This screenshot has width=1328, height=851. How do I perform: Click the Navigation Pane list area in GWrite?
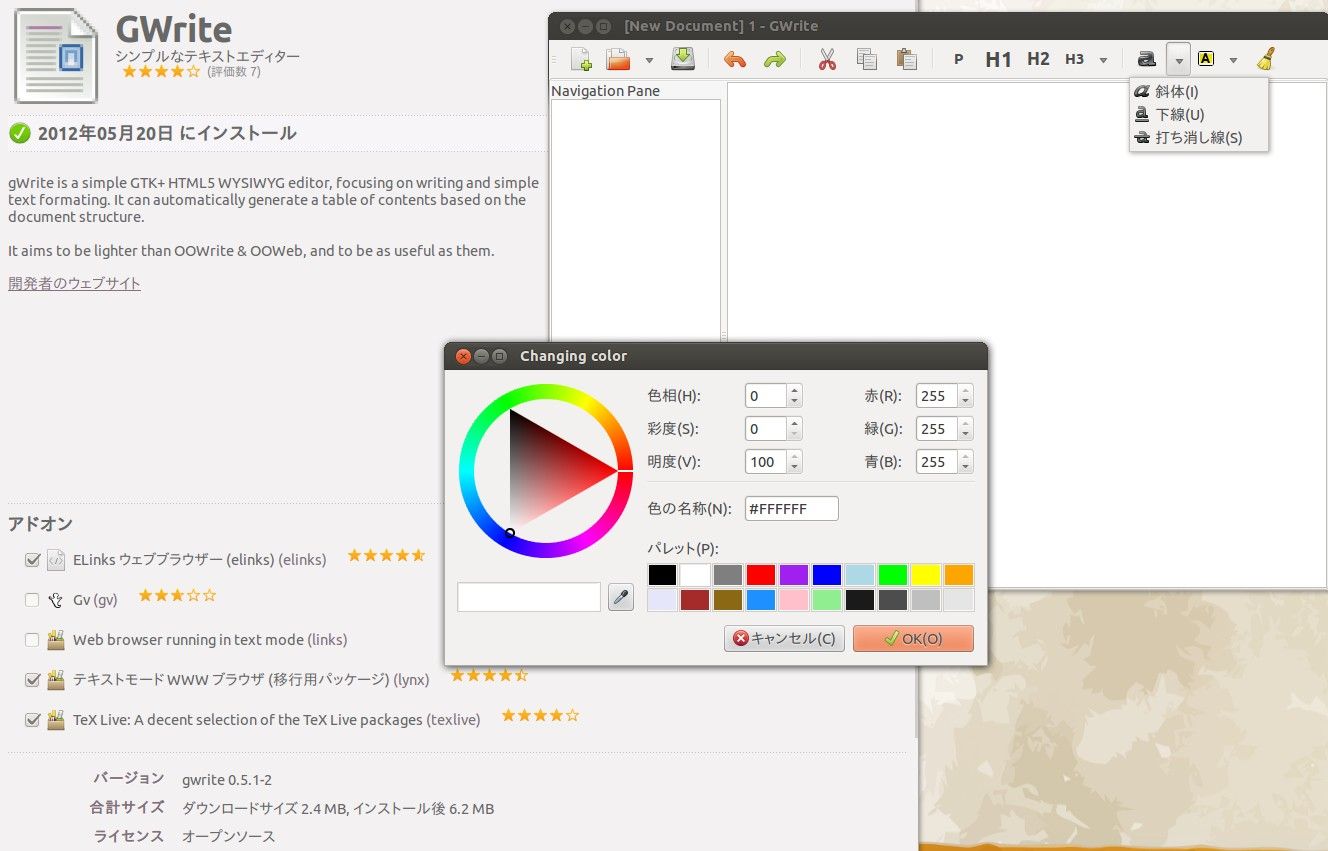635,220
